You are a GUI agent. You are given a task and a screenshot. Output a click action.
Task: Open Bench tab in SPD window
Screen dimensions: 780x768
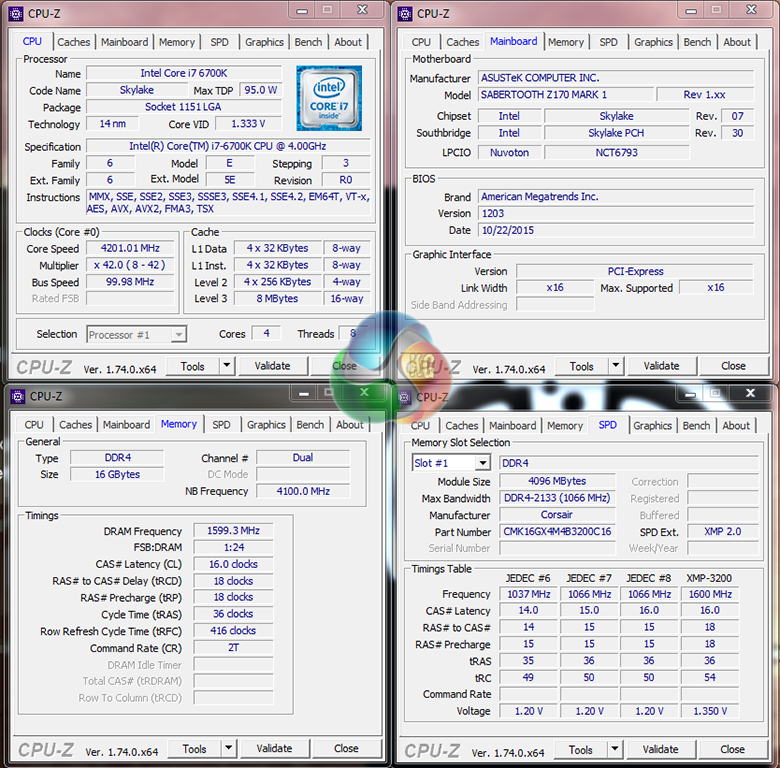(696, 426)
